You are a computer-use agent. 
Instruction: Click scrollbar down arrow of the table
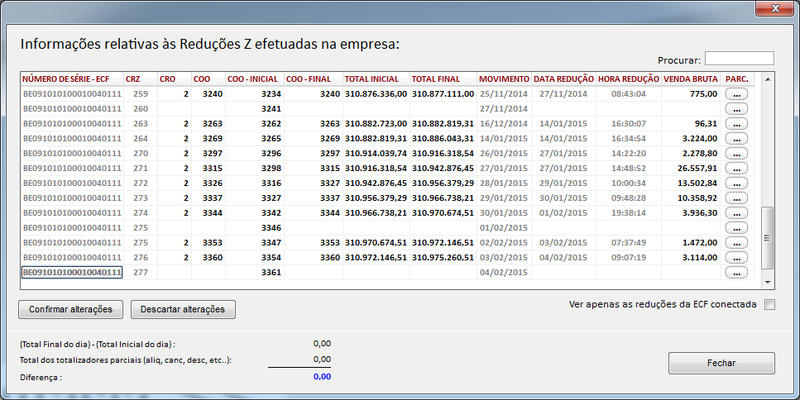coord(768,283)
